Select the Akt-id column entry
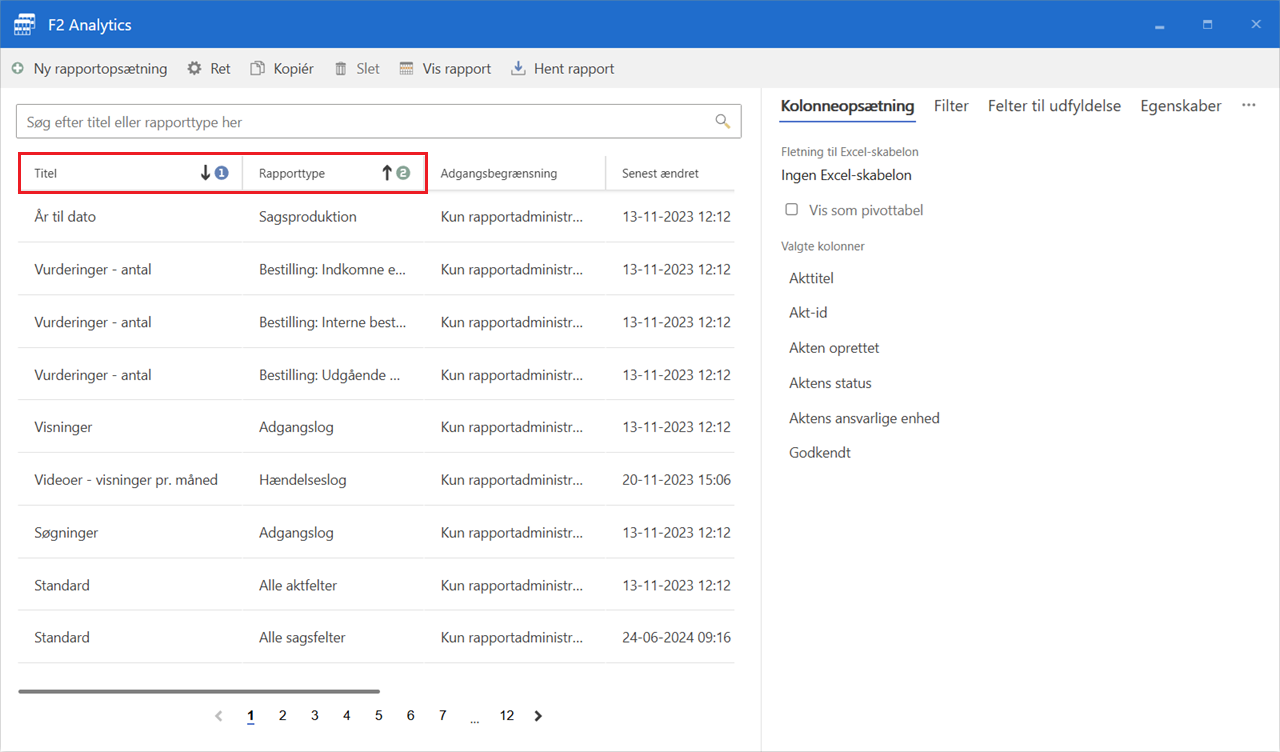This screenshot has height=752, width=1280. [808, 313]
